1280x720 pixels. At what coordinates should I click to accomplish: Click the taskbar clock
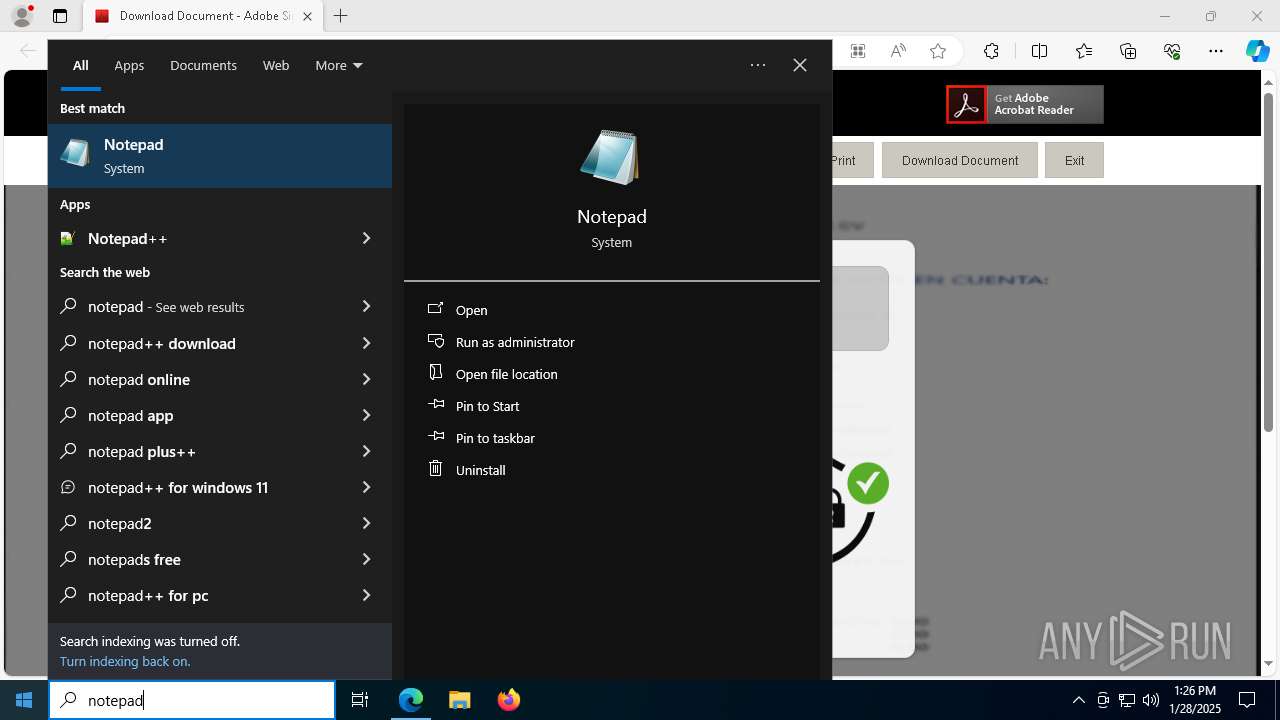1195,700
